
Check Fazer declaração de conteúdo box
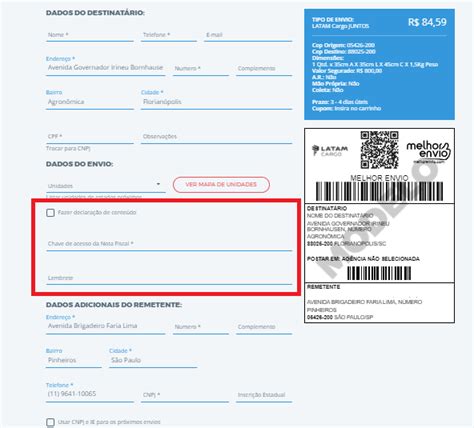coord(50,213)
